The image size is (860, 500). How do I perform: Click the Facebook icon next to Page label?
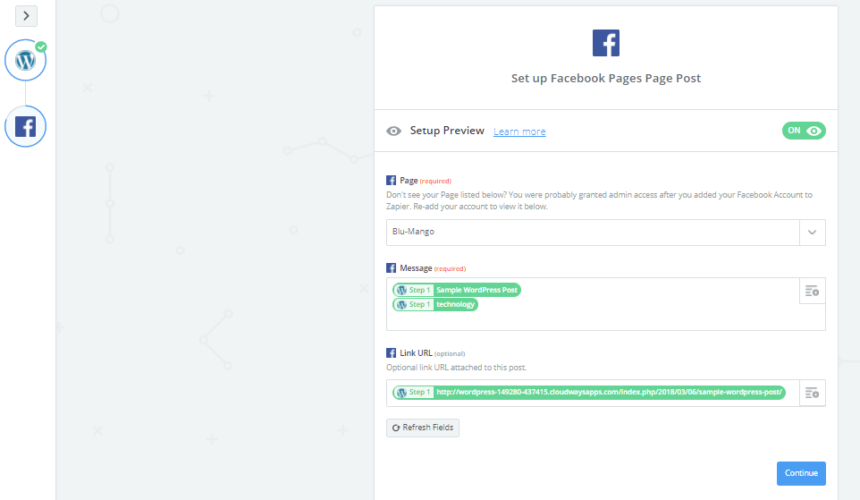[391, 180]
